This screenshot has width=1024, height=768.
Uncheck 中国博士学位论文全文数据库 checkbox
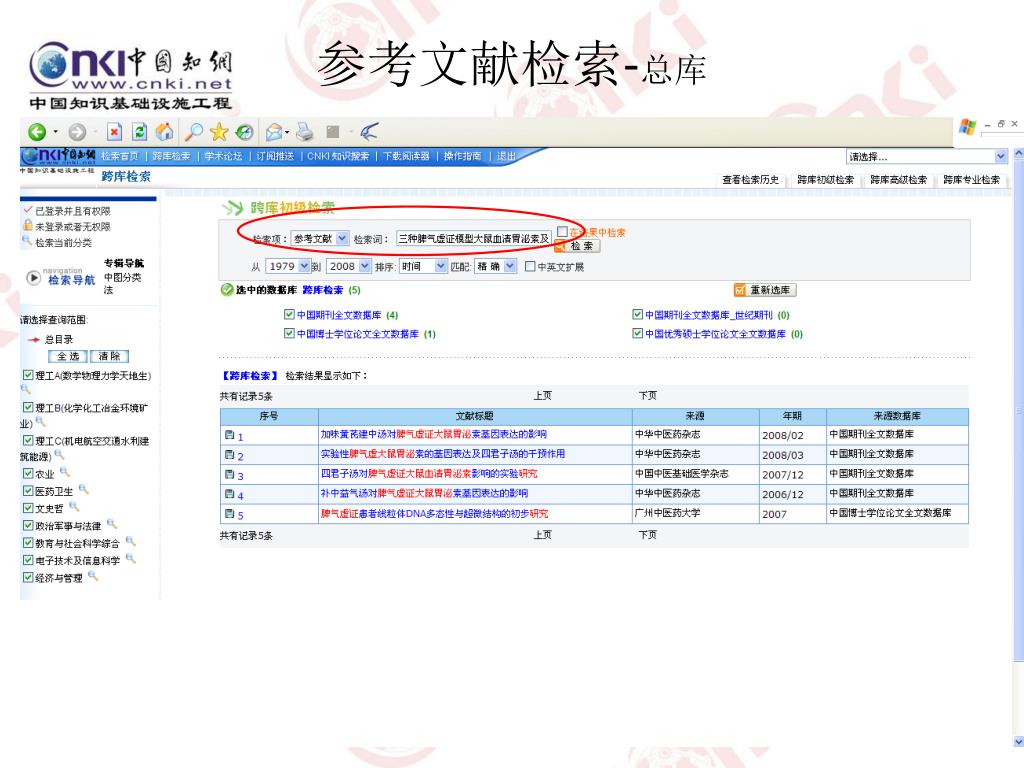(289, 333)
